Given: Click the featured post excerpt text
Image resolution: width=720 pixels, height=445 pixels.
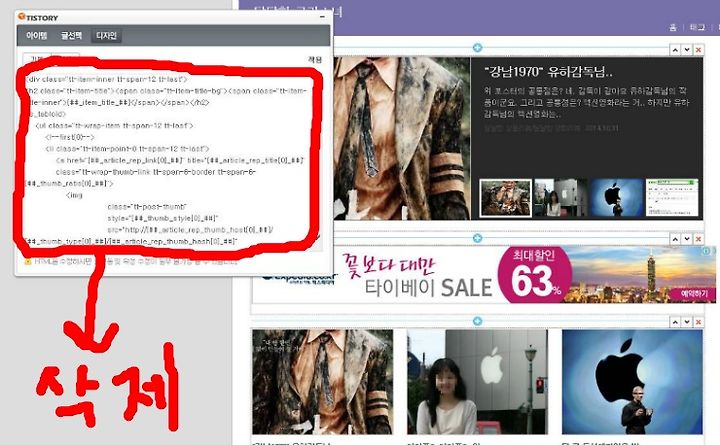Looking at the screenshot, I should (x=586, y=102).
